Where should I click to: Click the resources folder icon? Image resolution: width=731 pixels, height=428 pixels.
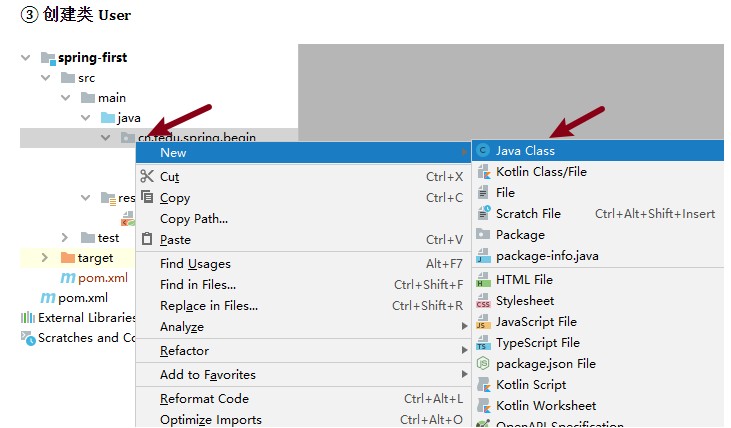[x=108, y=199]
